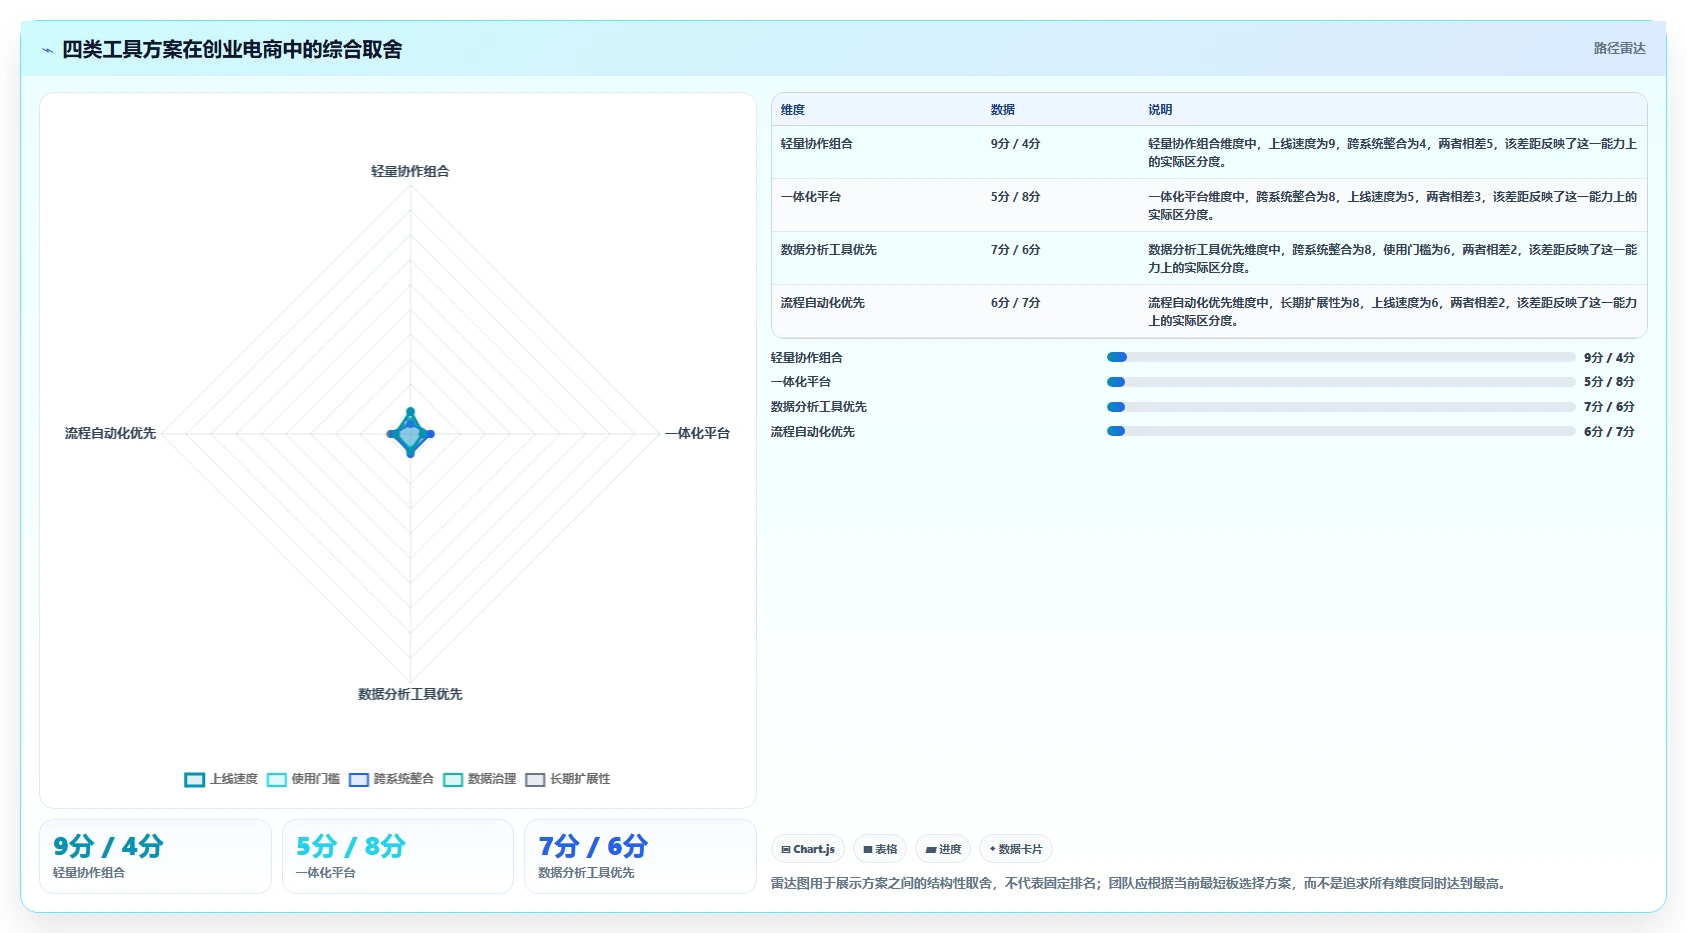Open the 7分 / 6分 数据分析工具优先 summary card

coord(640,857)
